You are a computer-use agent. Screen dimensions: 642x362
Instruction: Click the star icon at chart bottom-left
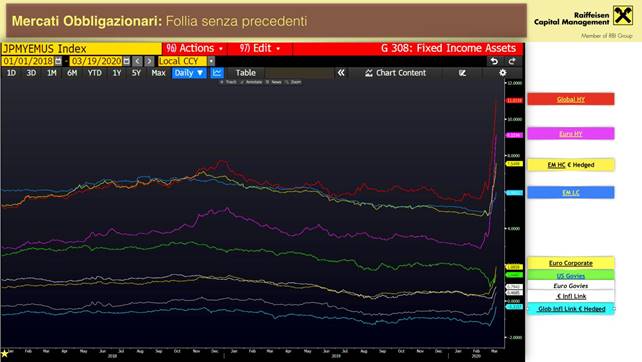[x=5, y=354]
